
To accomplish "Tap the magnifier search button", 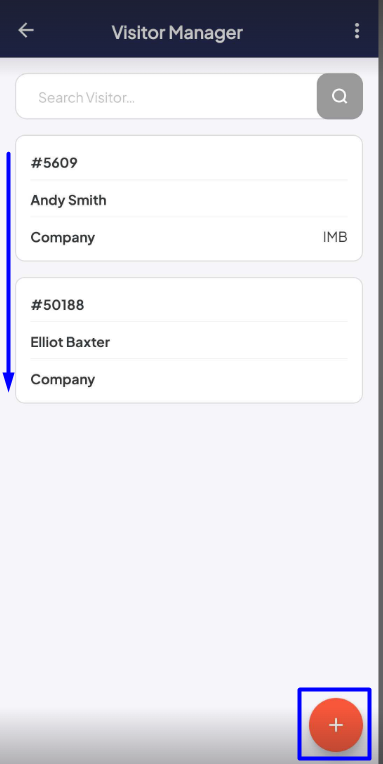I will 340,96.
